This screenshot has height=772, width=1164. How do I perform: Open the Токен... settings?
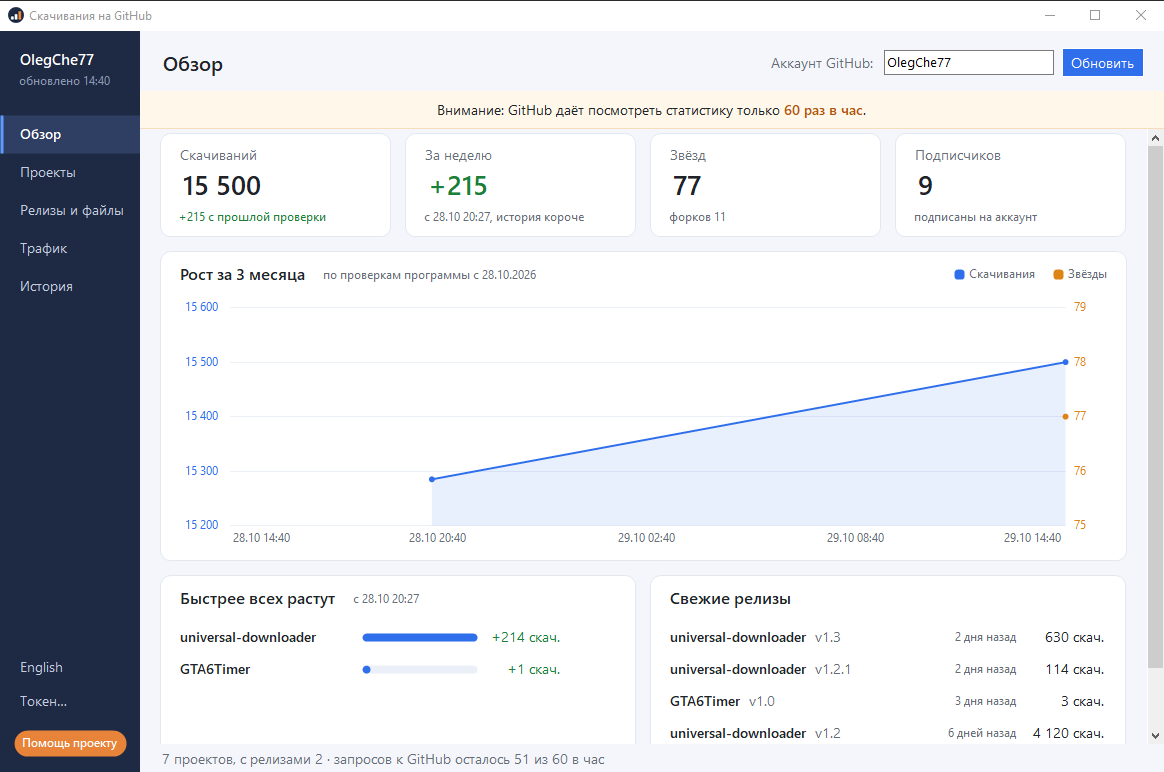point(43,701)
